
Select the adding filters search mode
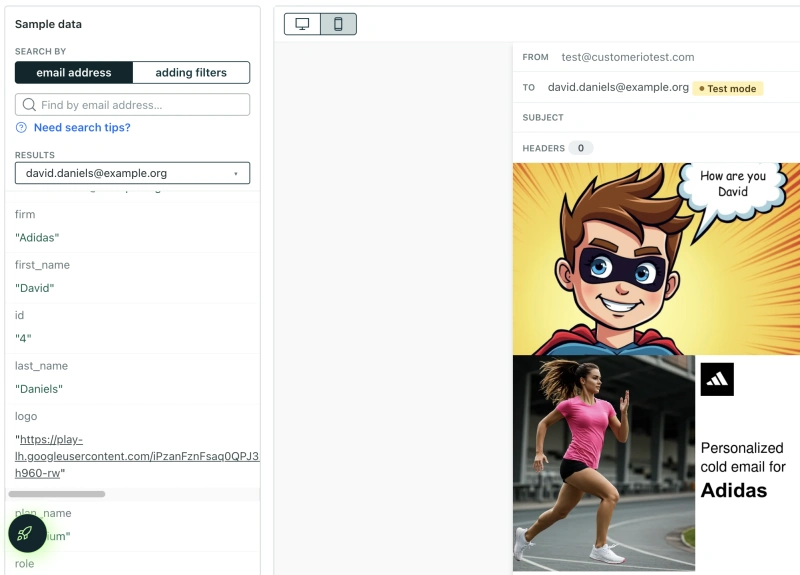191,72
